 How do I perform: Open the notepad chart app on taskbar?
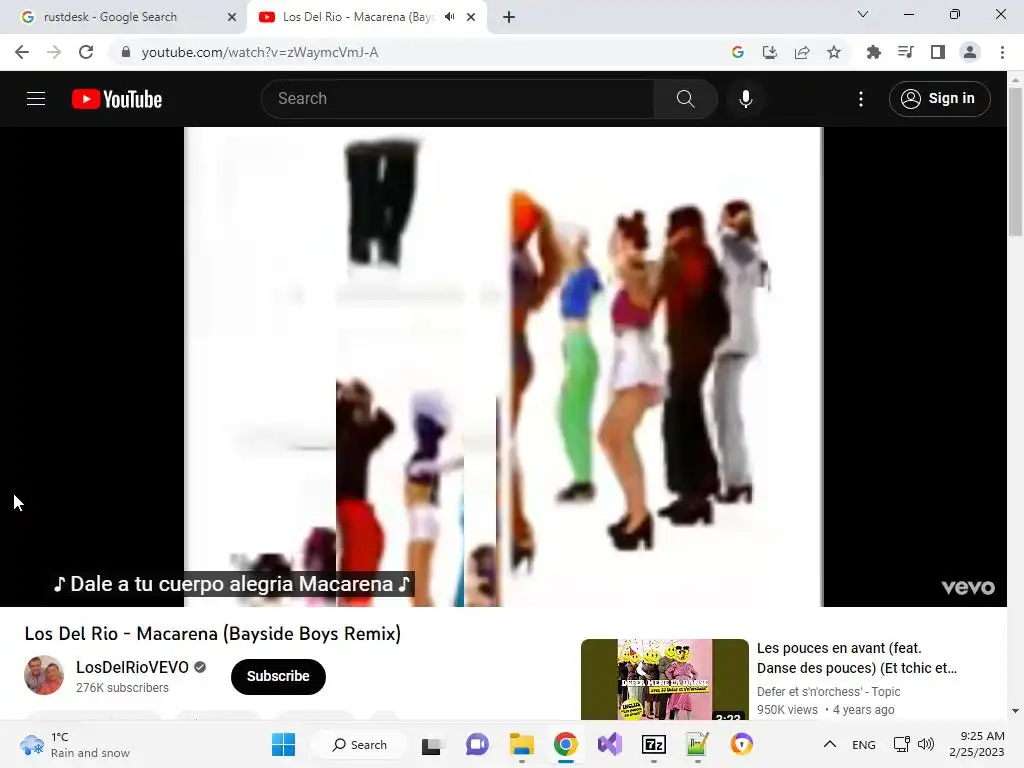[x=697, y=744]
